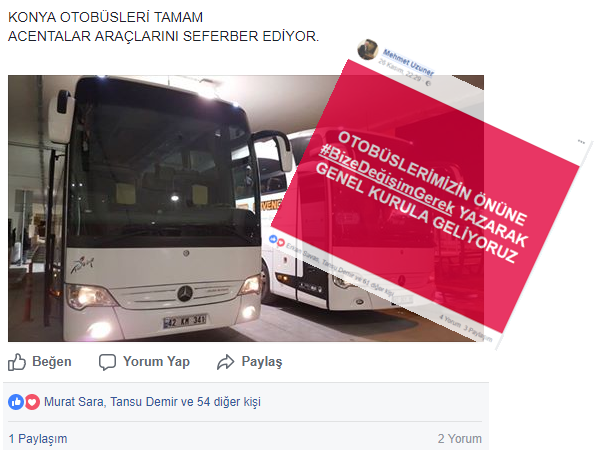Click the Beğen text button

tap(52, 361)
